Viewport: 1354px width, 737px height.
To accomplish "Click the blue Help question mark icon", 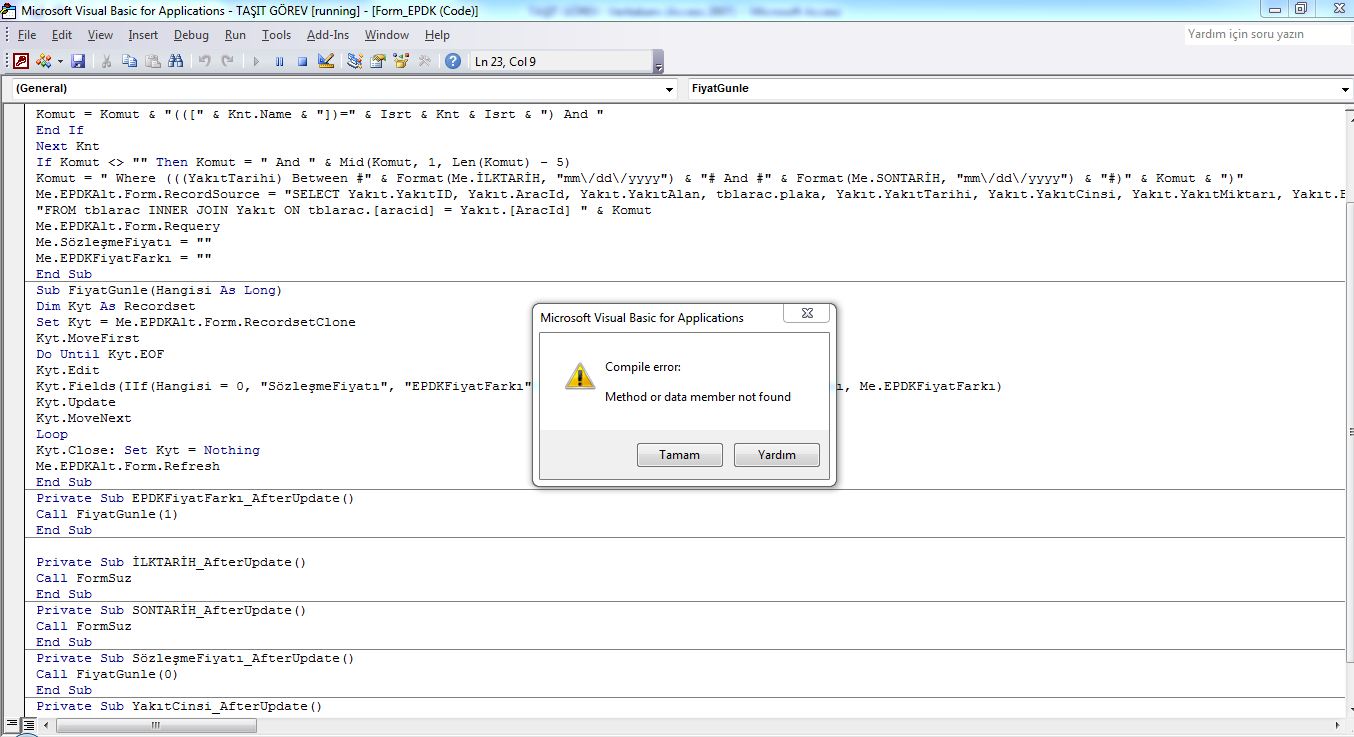I will point(453,61).
